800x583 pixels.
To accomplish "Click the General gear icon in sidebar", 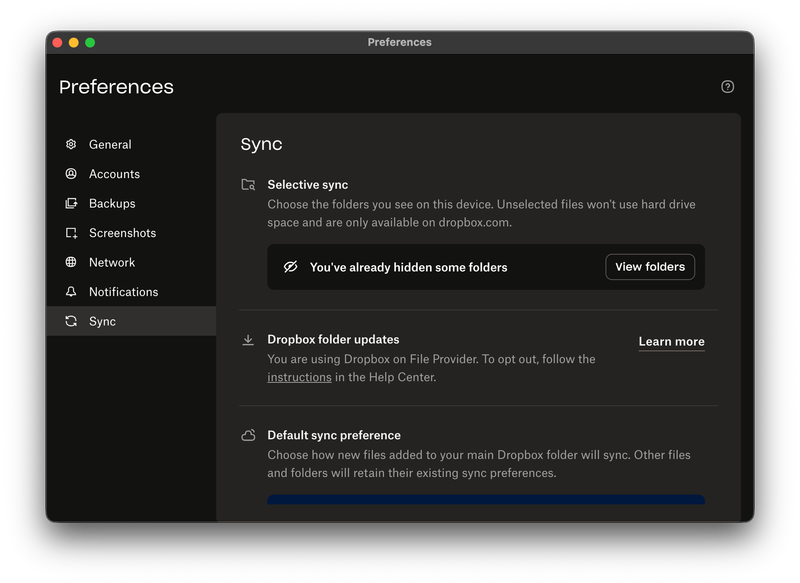I will (71, 145).
